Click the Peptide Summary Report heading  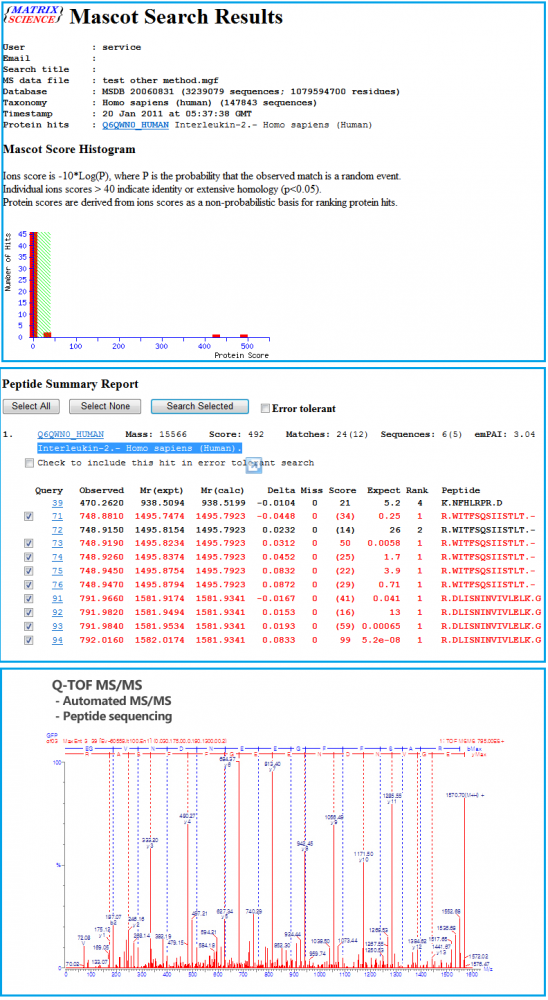pos(70,385)
